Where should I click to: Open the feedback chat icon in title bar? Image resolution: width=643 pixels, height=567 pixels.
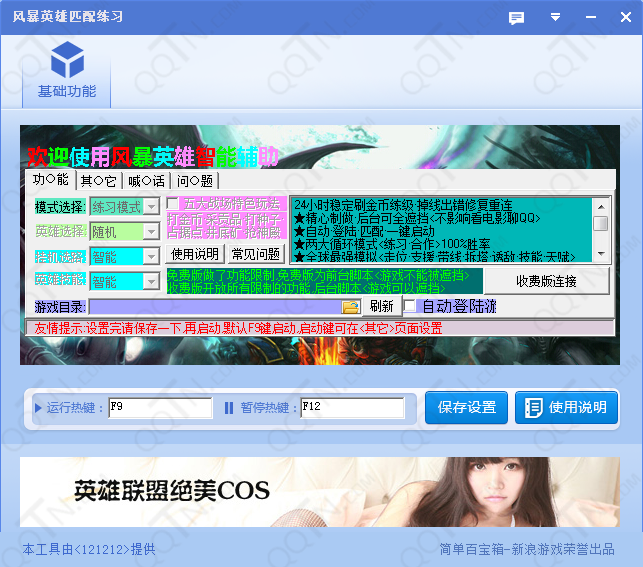click(x=516, y=18)
